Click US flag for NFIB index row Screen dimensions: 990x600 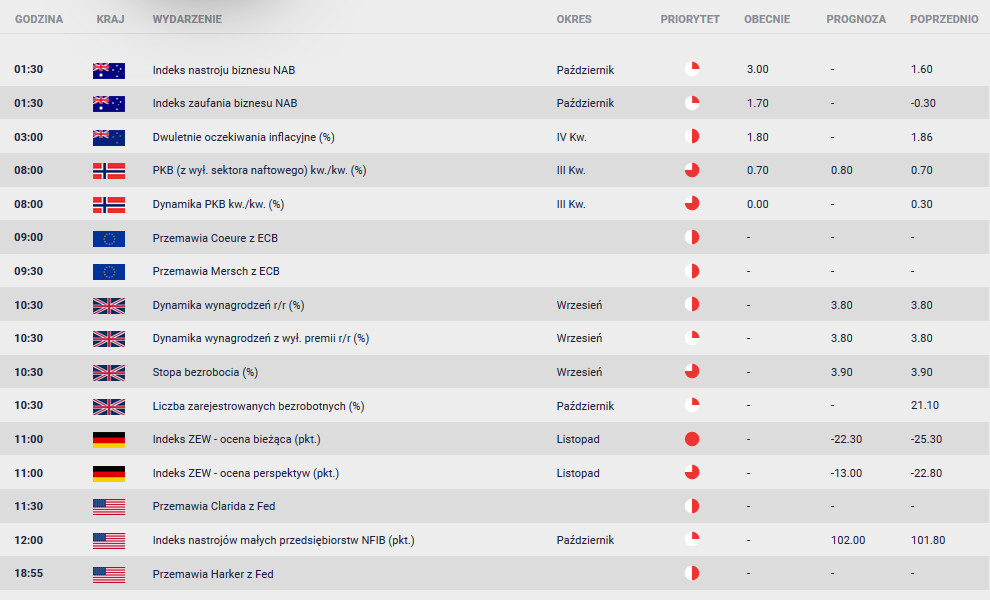(x=109, y=541)
